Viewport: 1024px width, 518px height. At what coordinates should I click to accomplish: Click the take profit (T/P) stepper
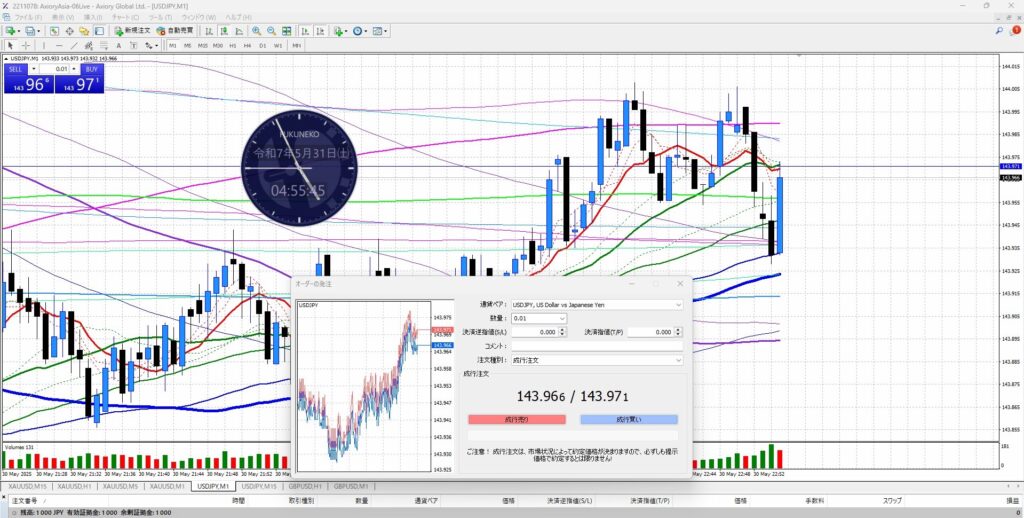pyautogui.click(x=679, y=332)
